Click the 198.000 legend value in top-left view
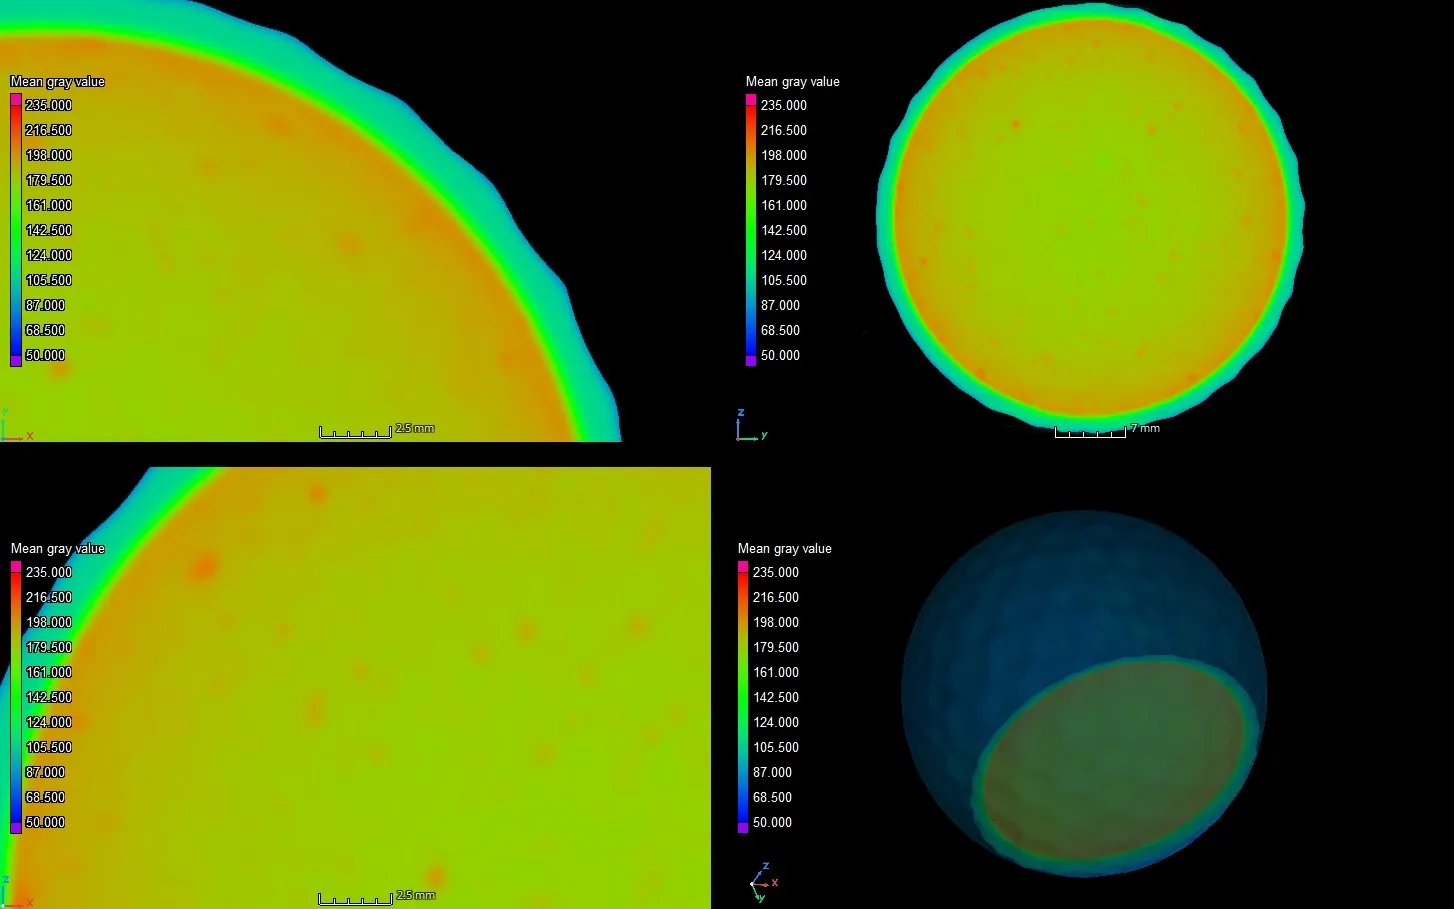1454x909 pixels. point(49,155)
